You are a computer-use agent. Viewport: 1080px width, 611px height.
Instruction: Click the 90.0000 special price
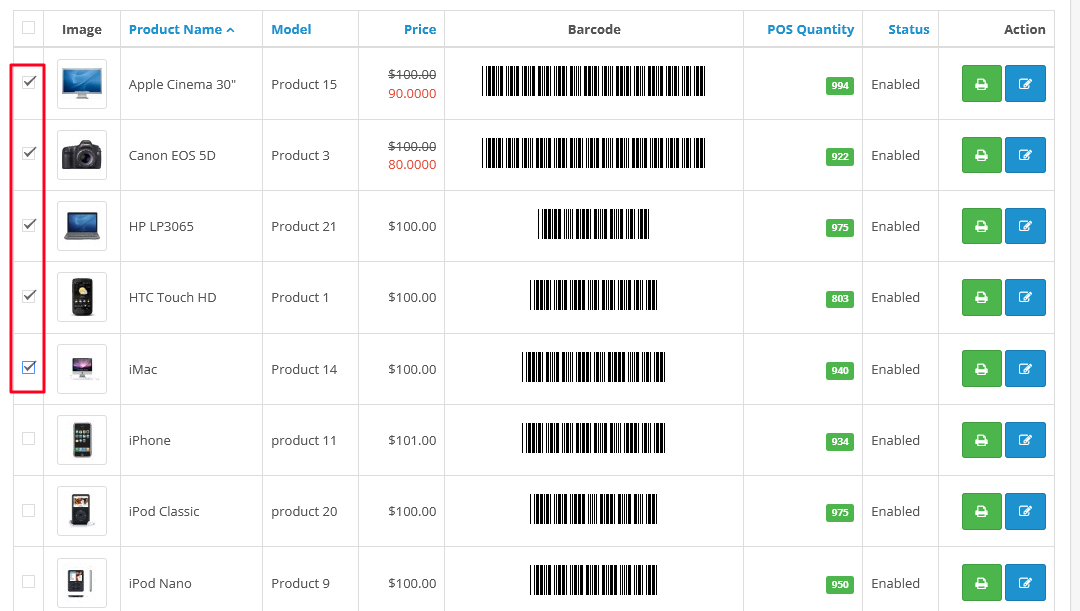tap(412, 94)
